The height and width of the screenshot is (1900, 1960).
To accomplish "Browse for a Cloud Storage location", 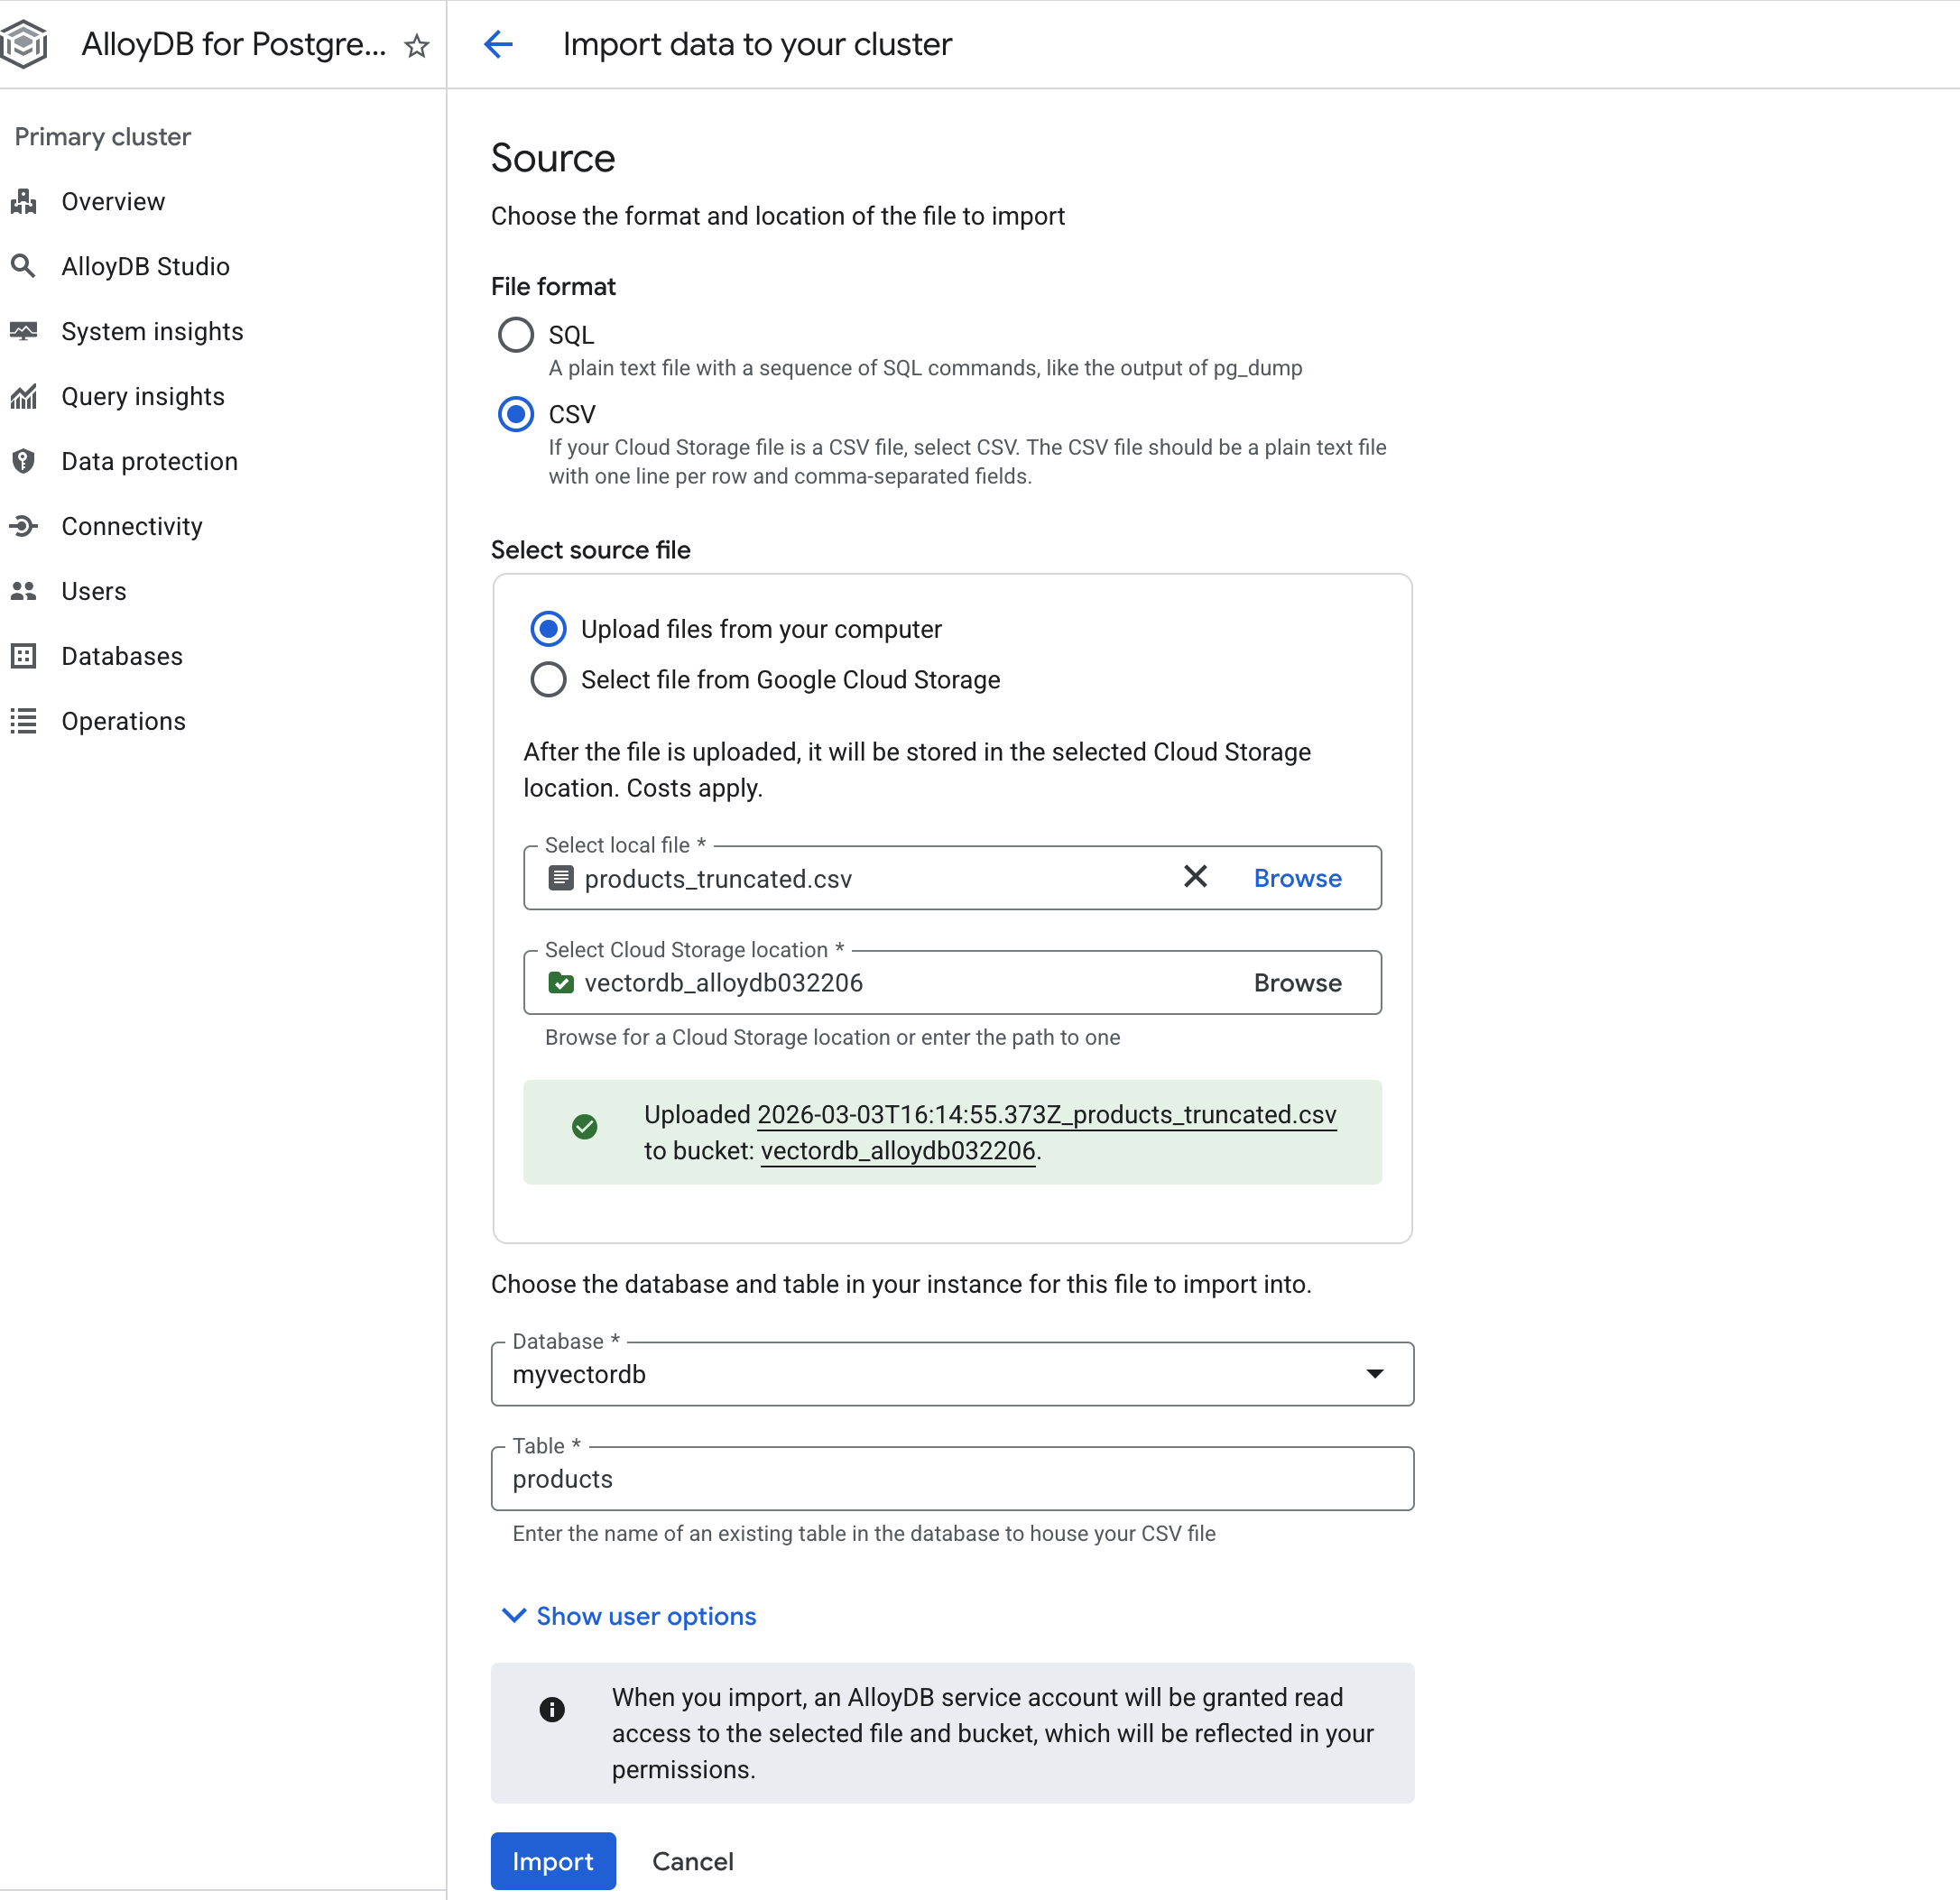I will 1297,983.
